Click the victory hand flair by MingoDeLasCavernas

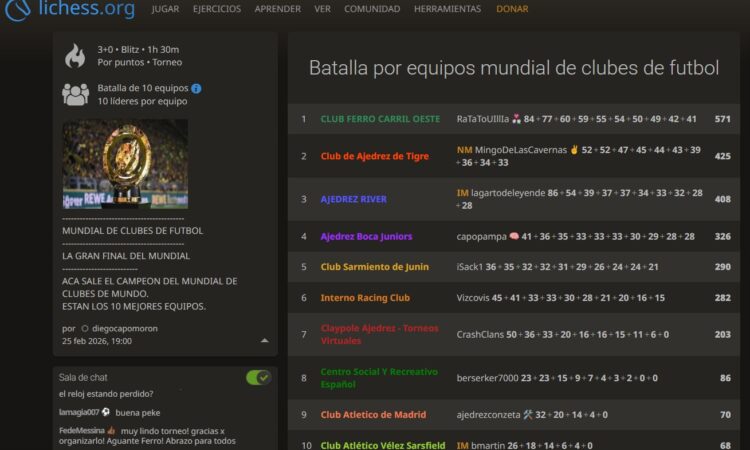(x=574, y=149)
